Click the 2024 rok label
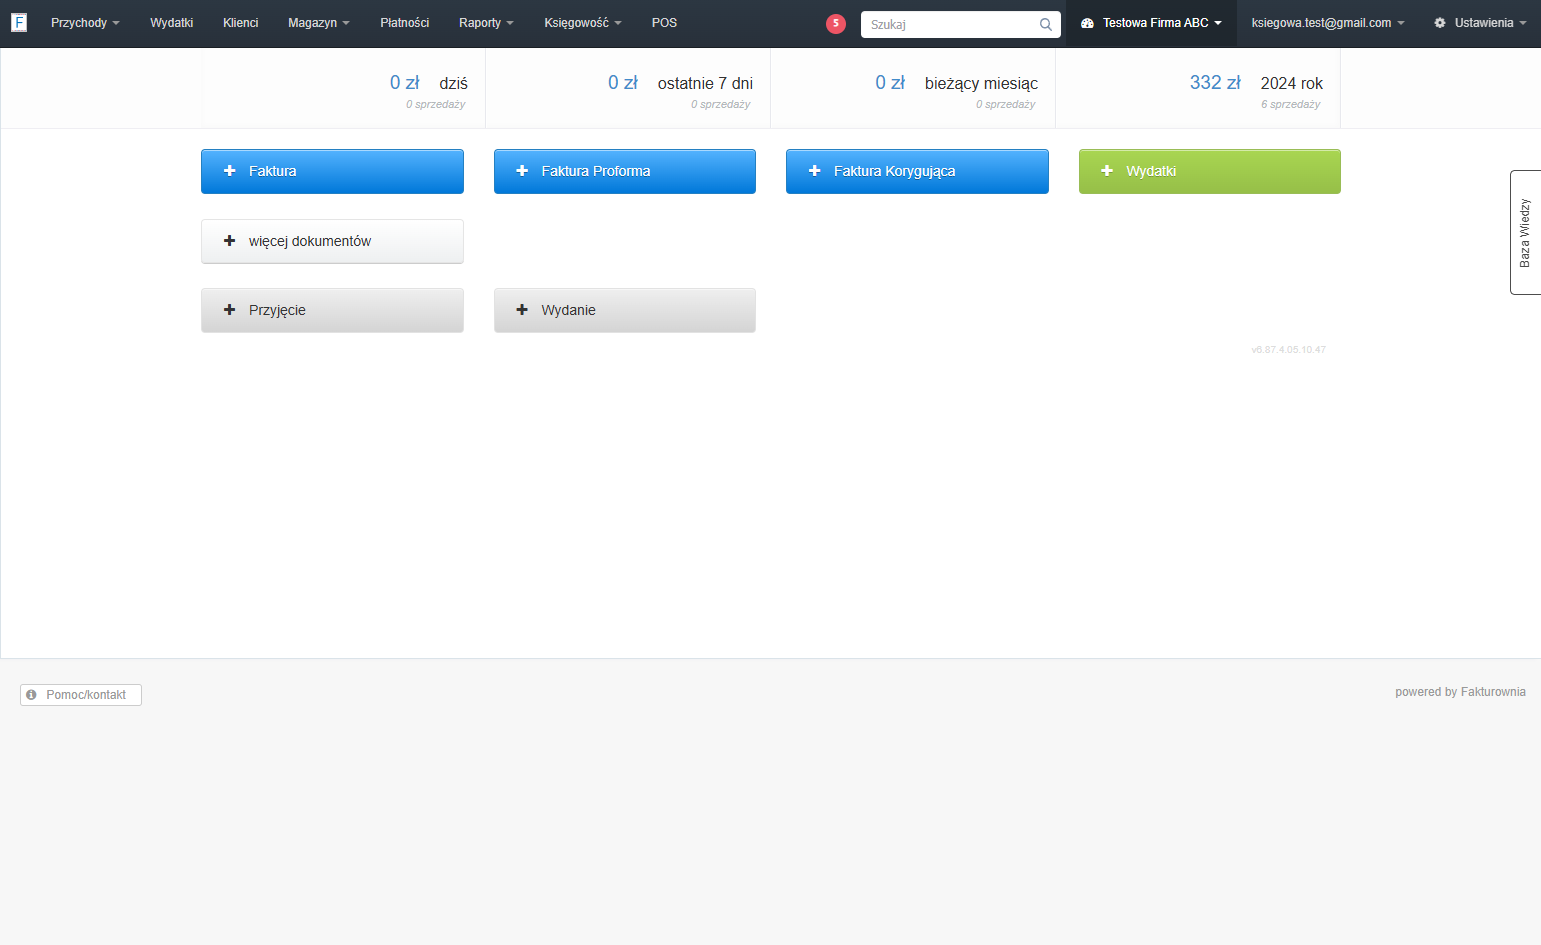The image size is (1541, 945). (1292, 83)
